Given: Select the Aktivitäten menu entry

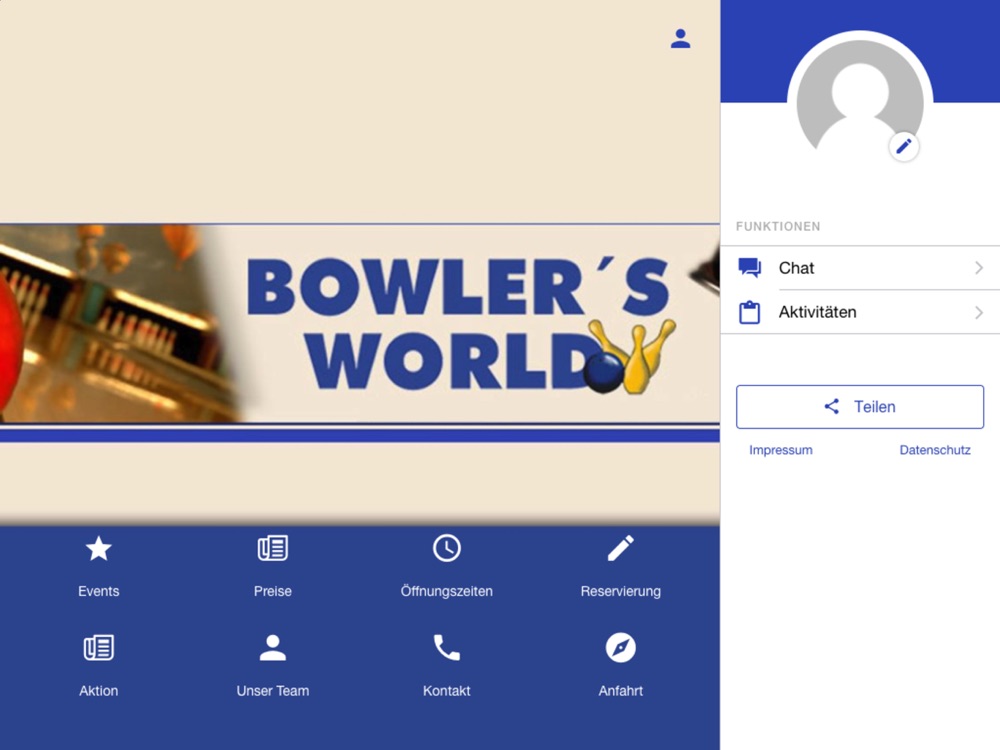Looking at the screenshot, I should [x=860, y=312].
